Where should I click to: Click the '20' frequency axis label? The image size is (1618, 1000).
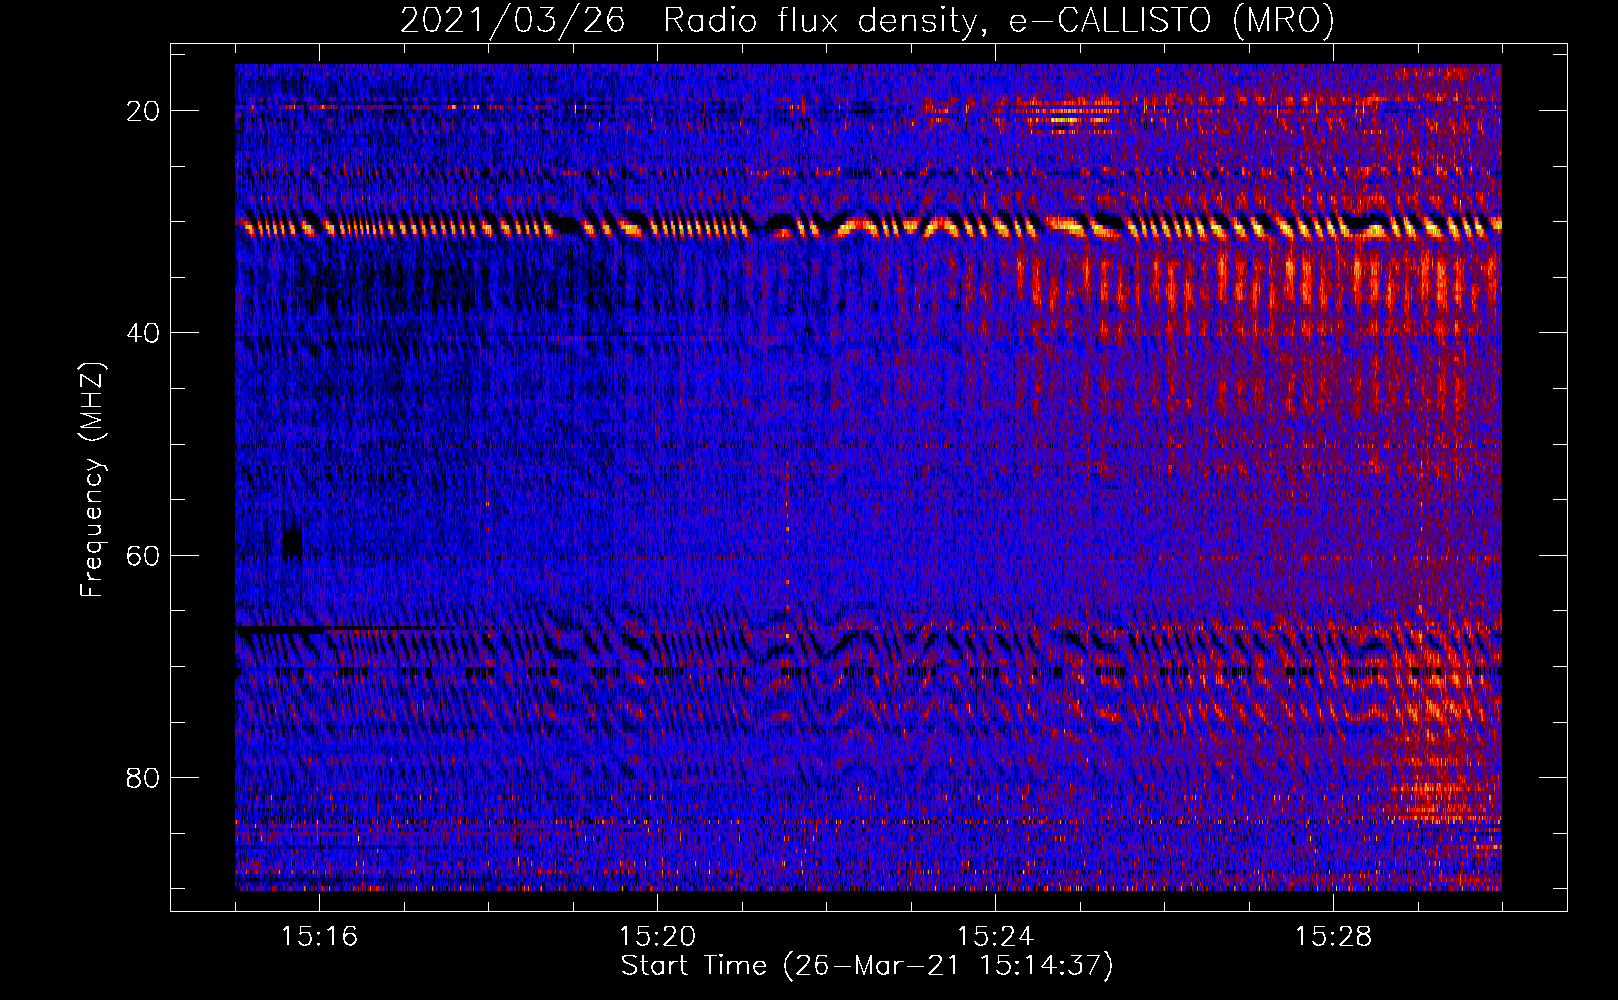pos(143,111)
